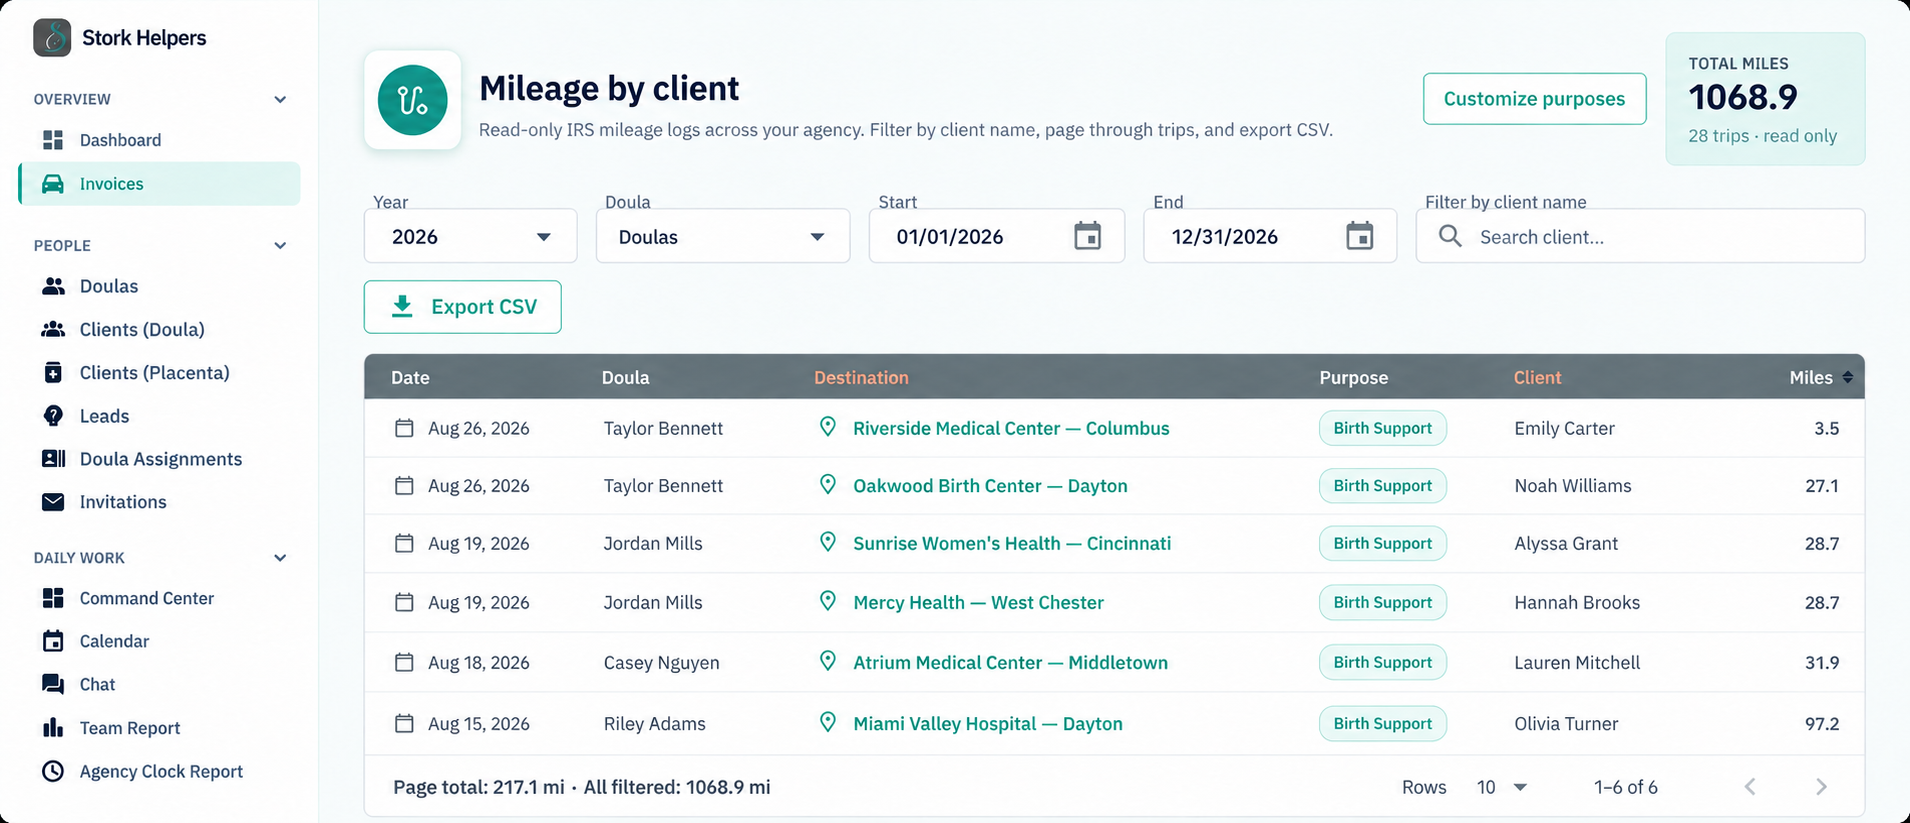Open Riverside Medical Center — Columbus link

[x=1011, y=428]
